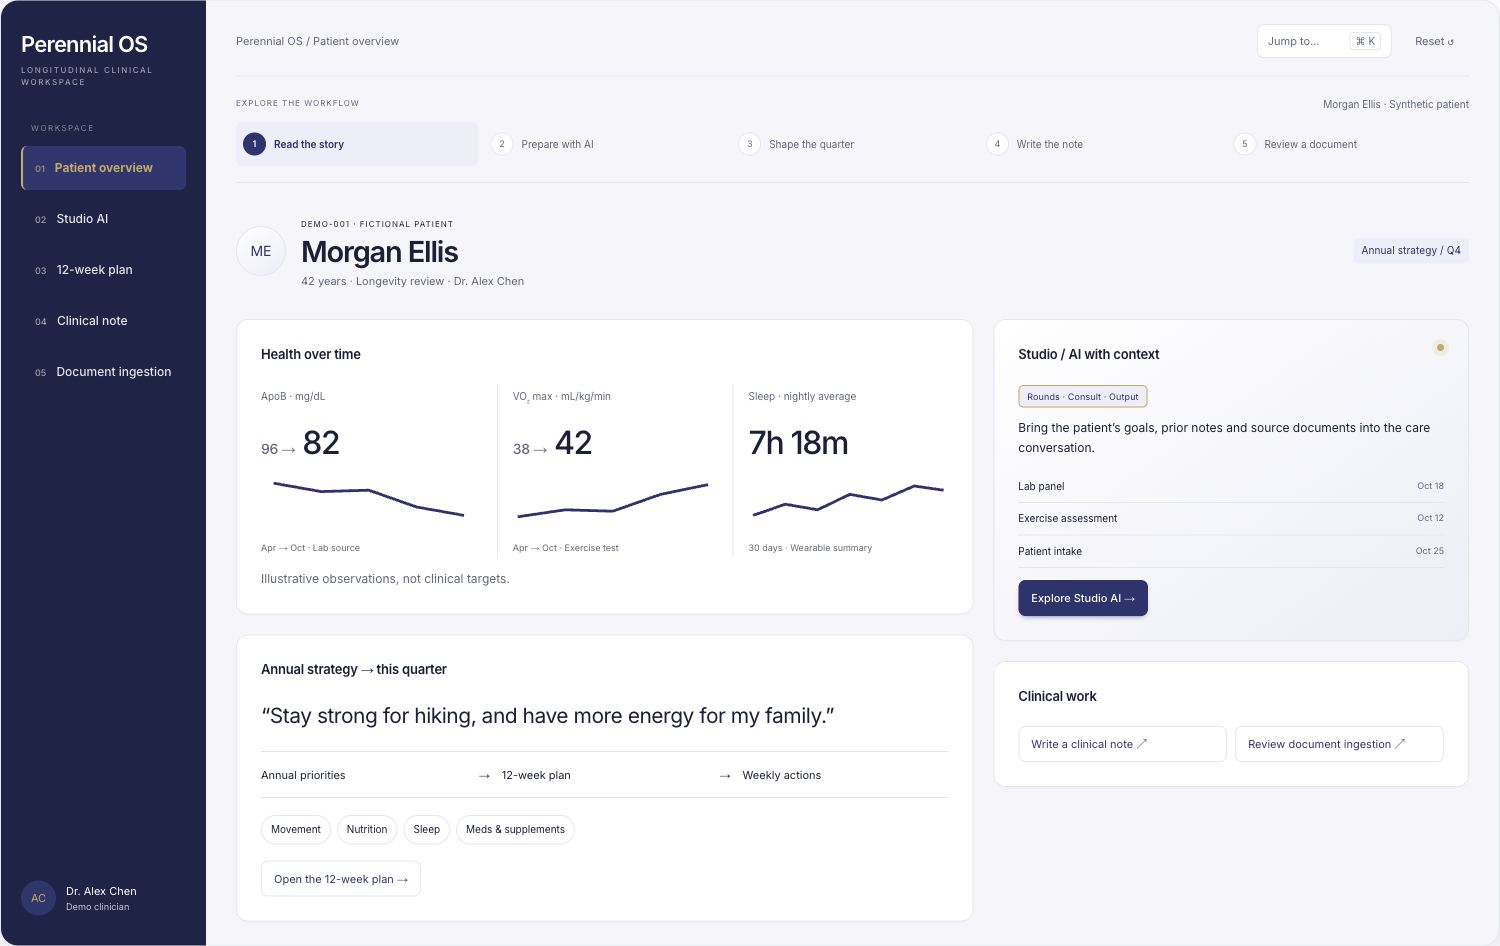Click the Nutrition priority chip
The height and width of the screenshot is (946, 1500).
tap(367, 829)
